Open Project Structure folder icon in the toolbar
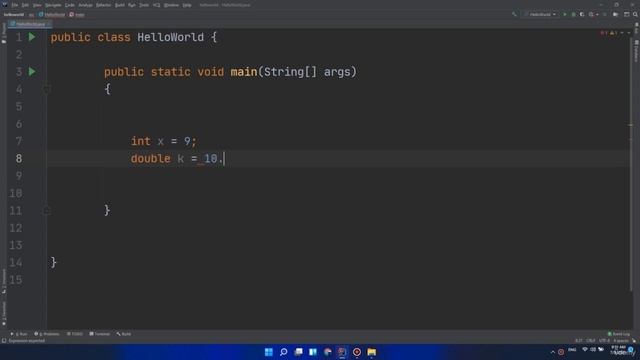 click(616, 14)
